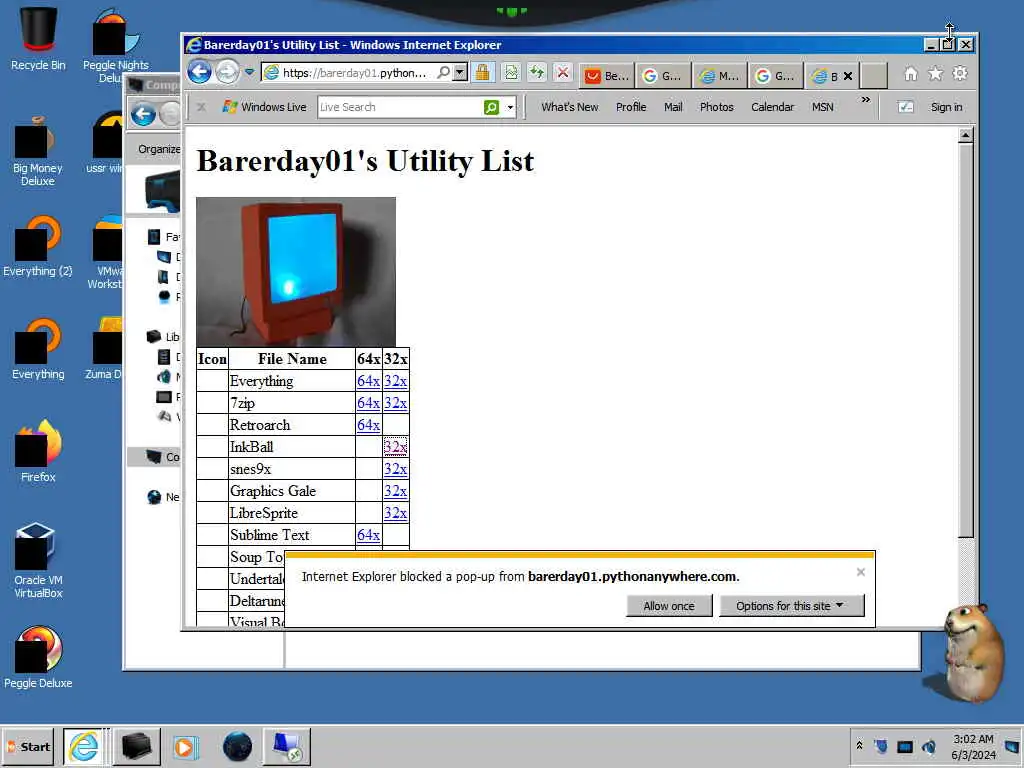This screenshot has width=1024, height=768.
Task: Open Favorites star icon
Action: pyautogui.click(x=935, y=74)
